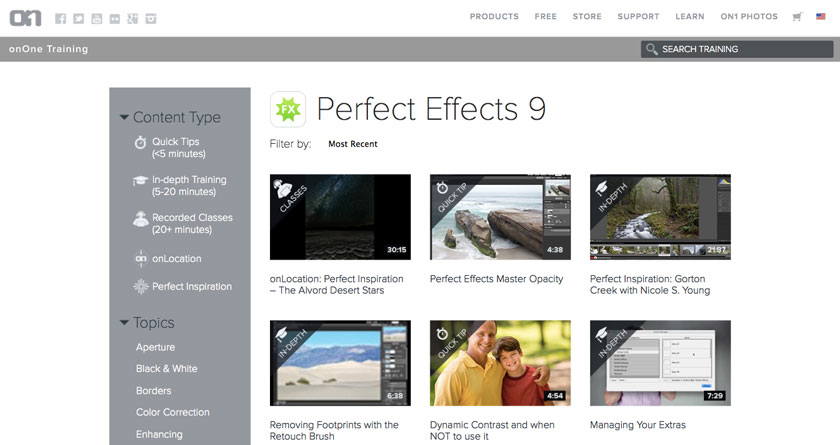Filter by Perfect Inspiration content

tap(192, 286)
